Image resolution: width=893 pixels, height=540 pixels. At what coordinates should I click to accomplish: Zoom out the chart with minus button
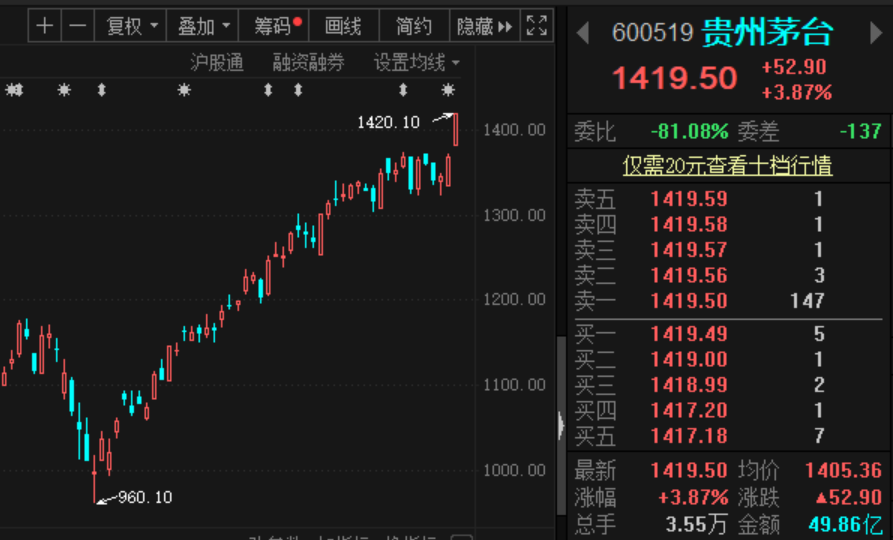[77, 26]
